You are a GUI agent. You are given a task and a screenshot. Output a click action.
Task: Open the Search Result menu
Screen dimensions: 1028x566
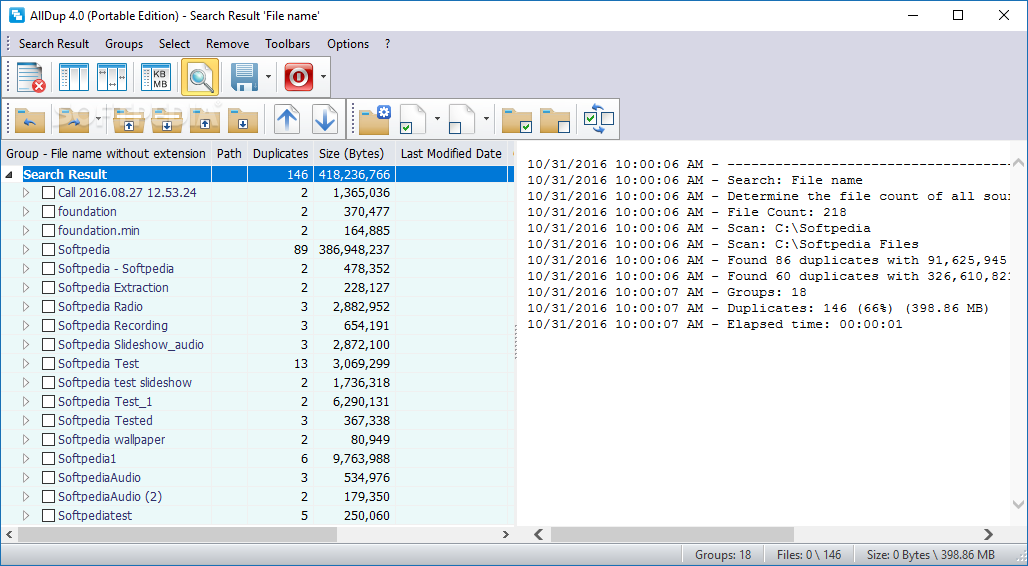[54, 44]
